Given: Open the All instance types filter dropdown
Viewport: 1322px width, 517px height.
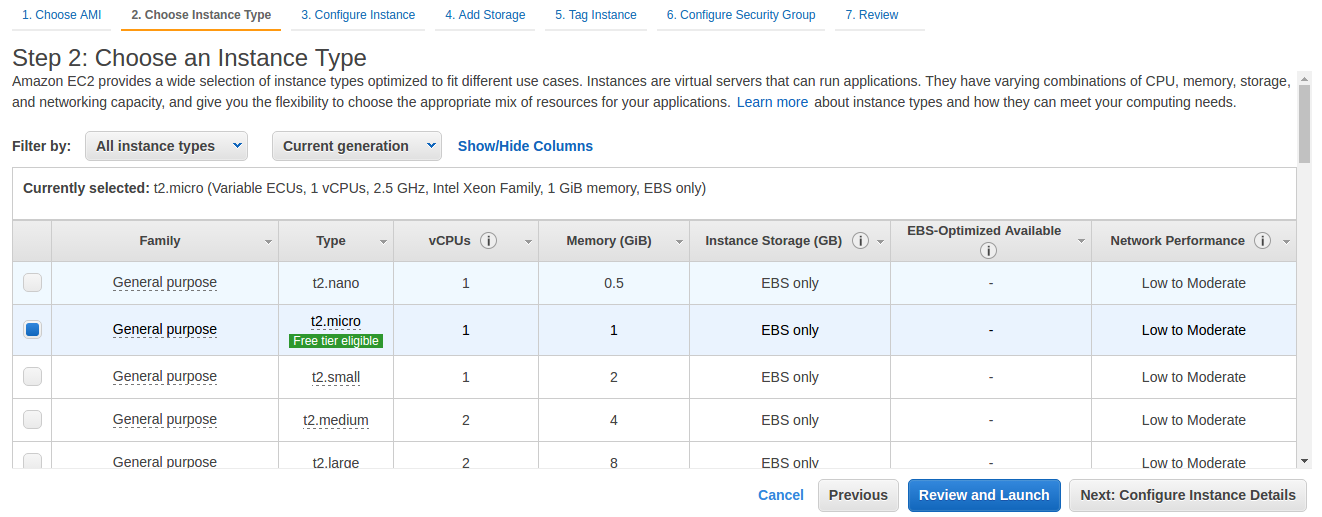Looking at the screenshot, I should 166,146.
